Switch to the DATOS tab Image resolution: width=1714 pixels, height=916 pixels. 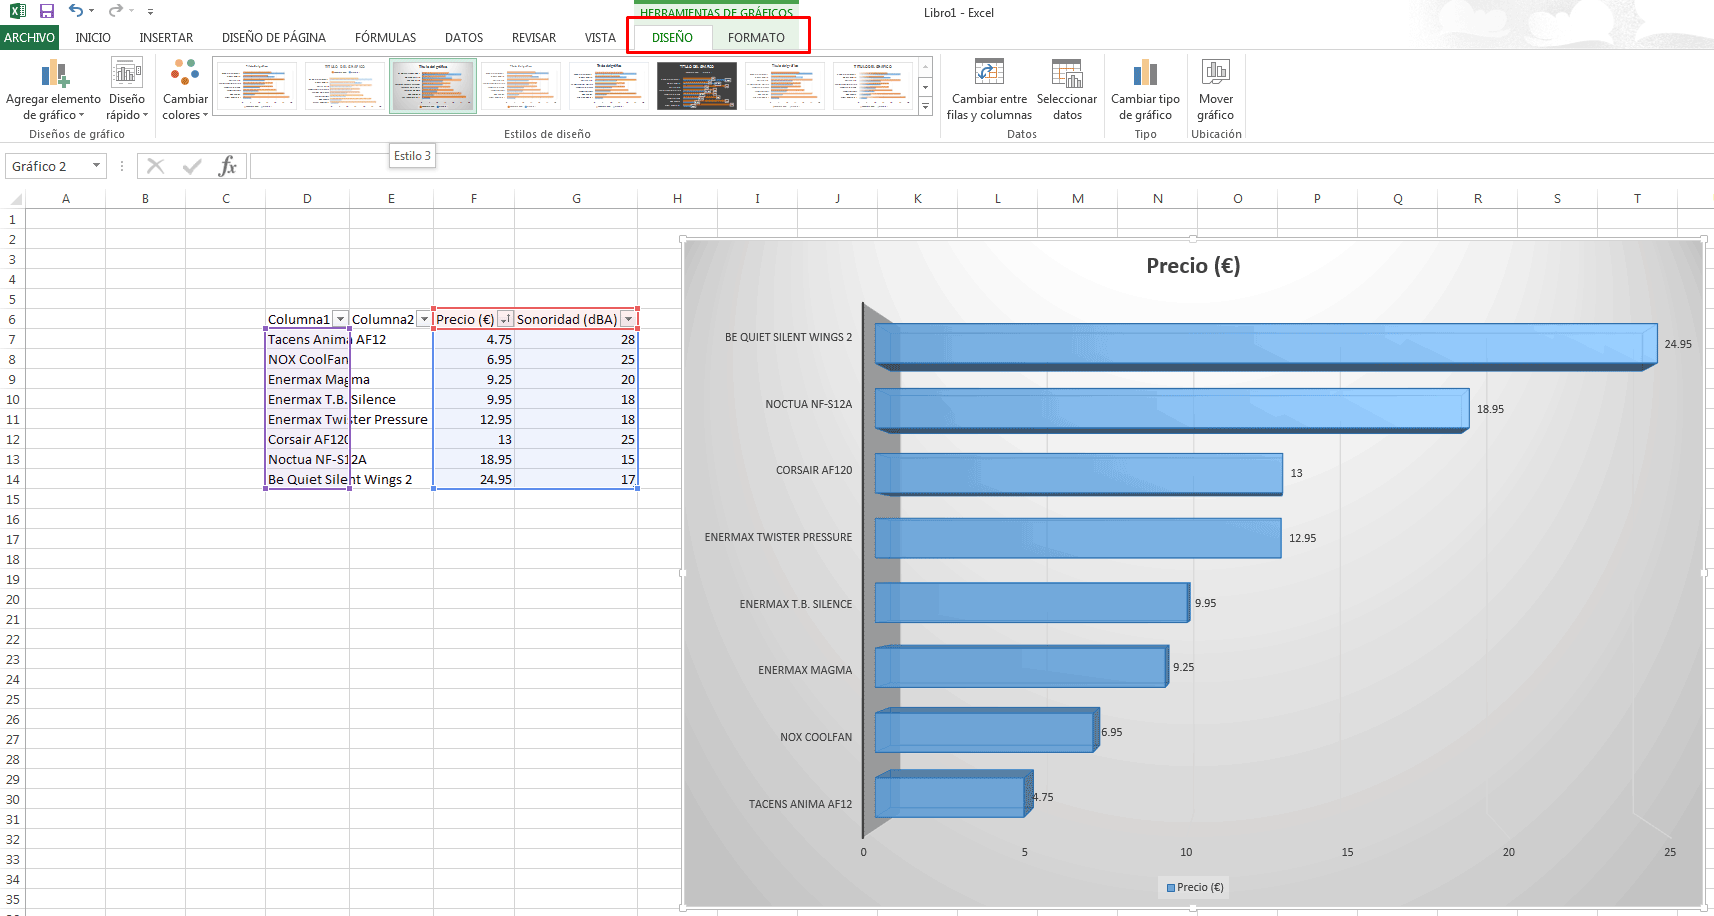464,37
